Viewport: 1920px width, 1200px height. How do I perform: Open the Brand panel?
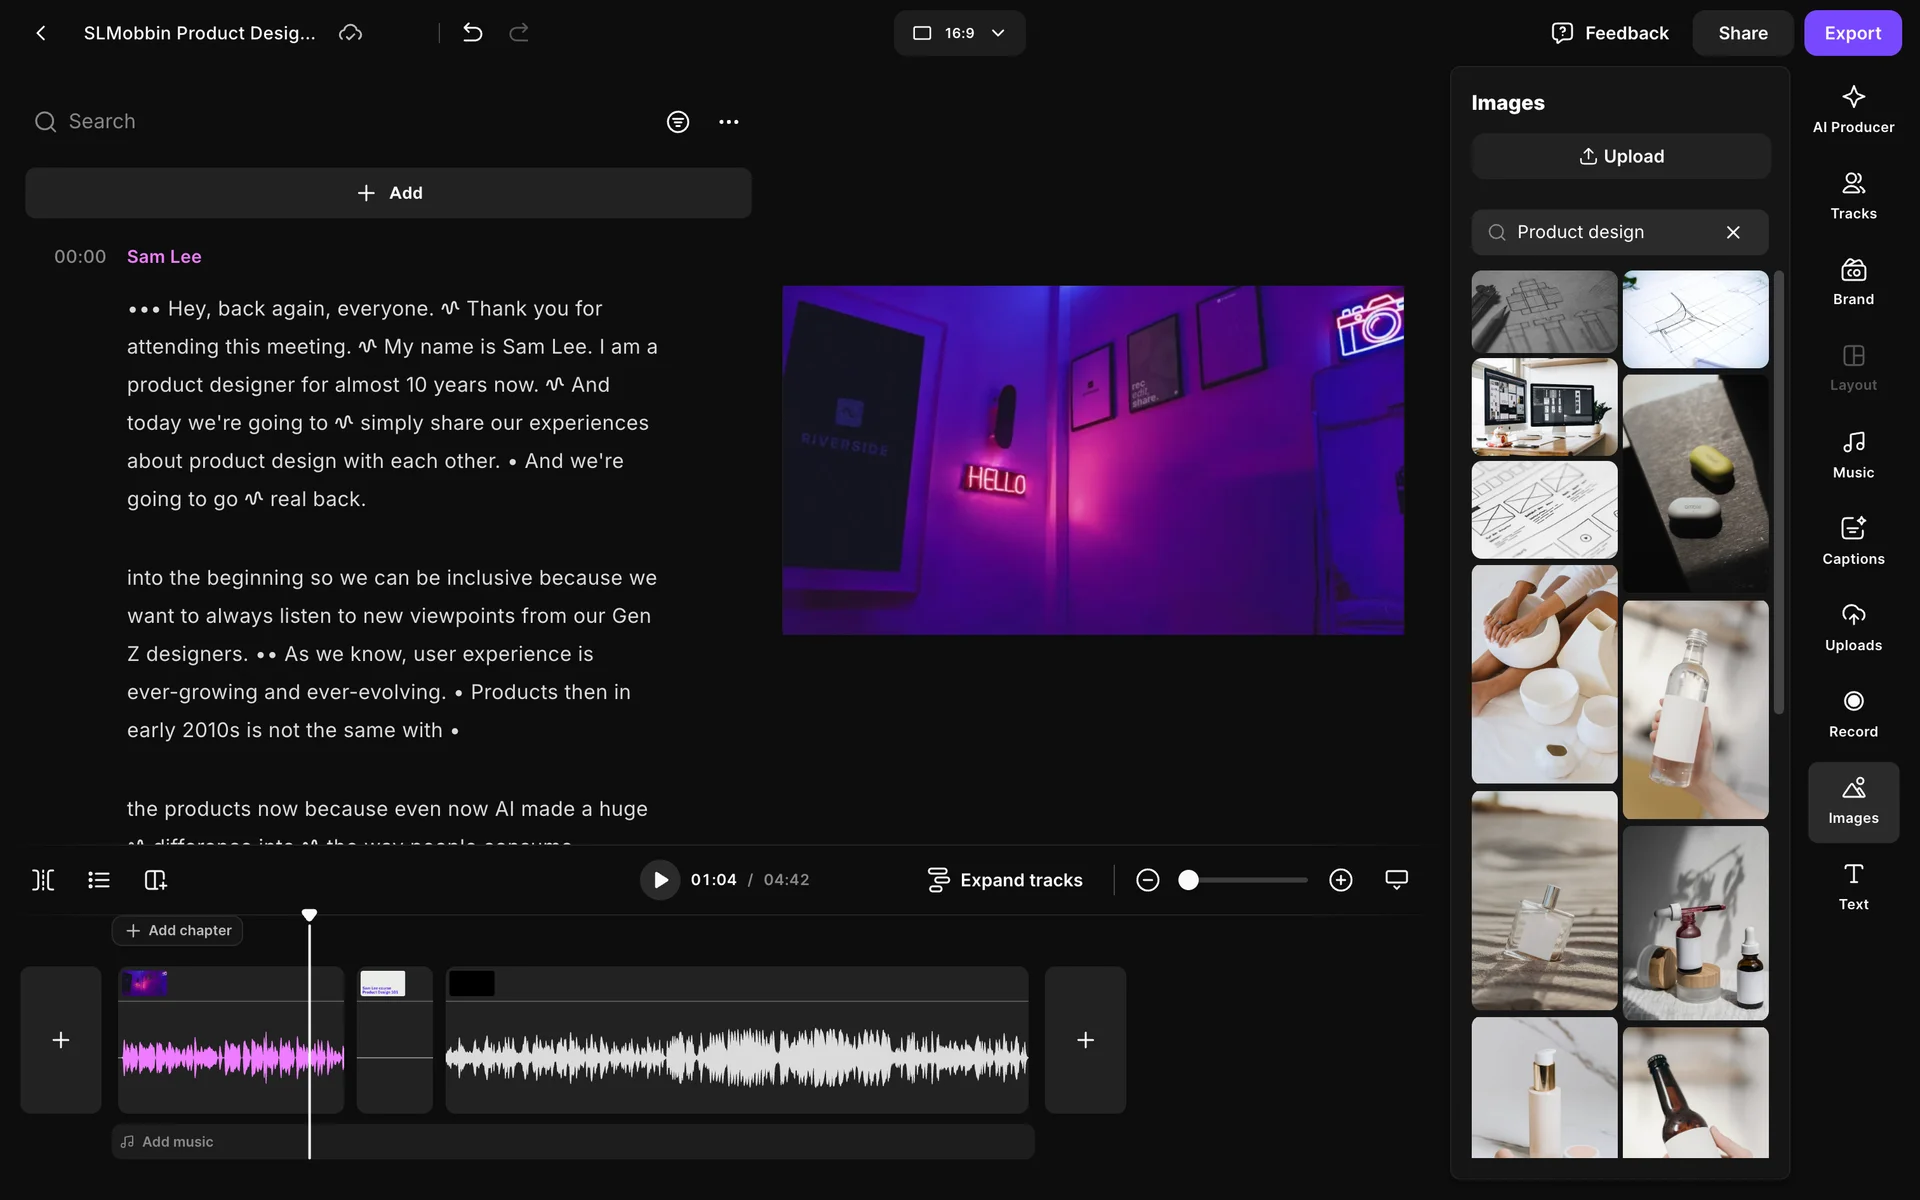coord(1852,282)
